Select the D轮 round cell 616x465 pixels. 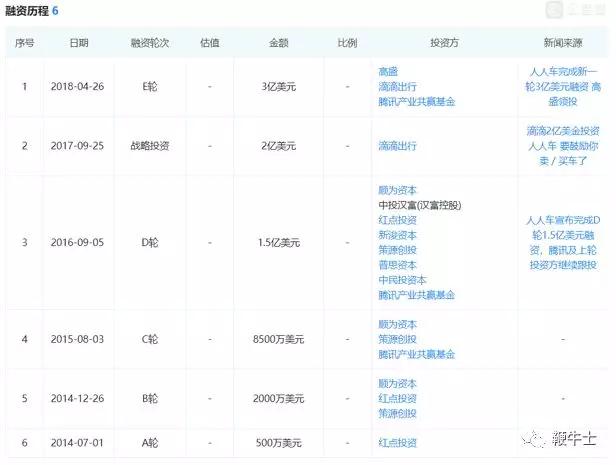tap(150, 243)
